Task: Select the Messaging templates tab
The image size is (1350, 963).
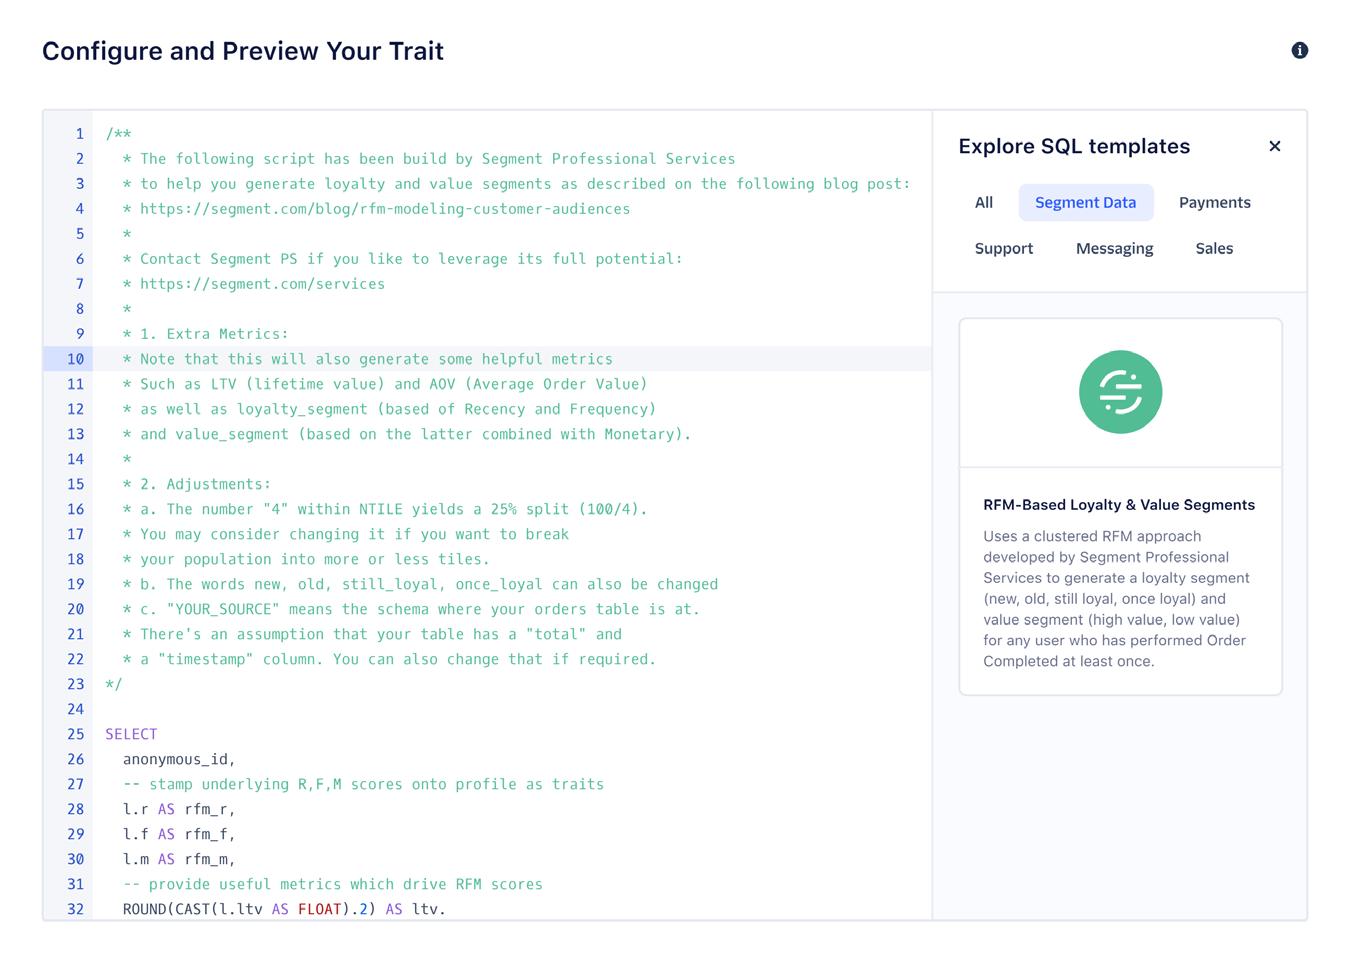Action: pyautogui.click(x=1114, y=248)
